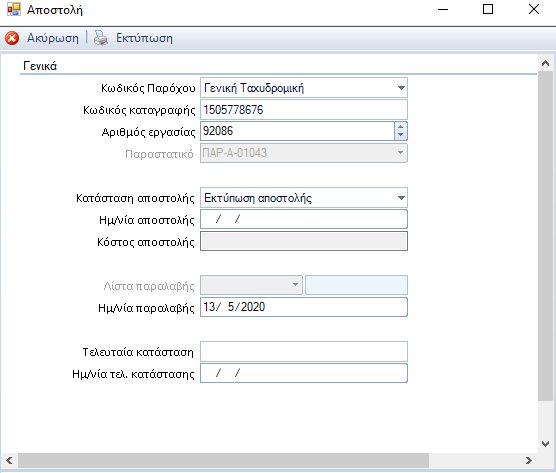Click the Ημ/νία παραλαβής date field
Image resolution: width=556 pixels, height=473 pixels.
pyautogui.click(x=304, y=307)
